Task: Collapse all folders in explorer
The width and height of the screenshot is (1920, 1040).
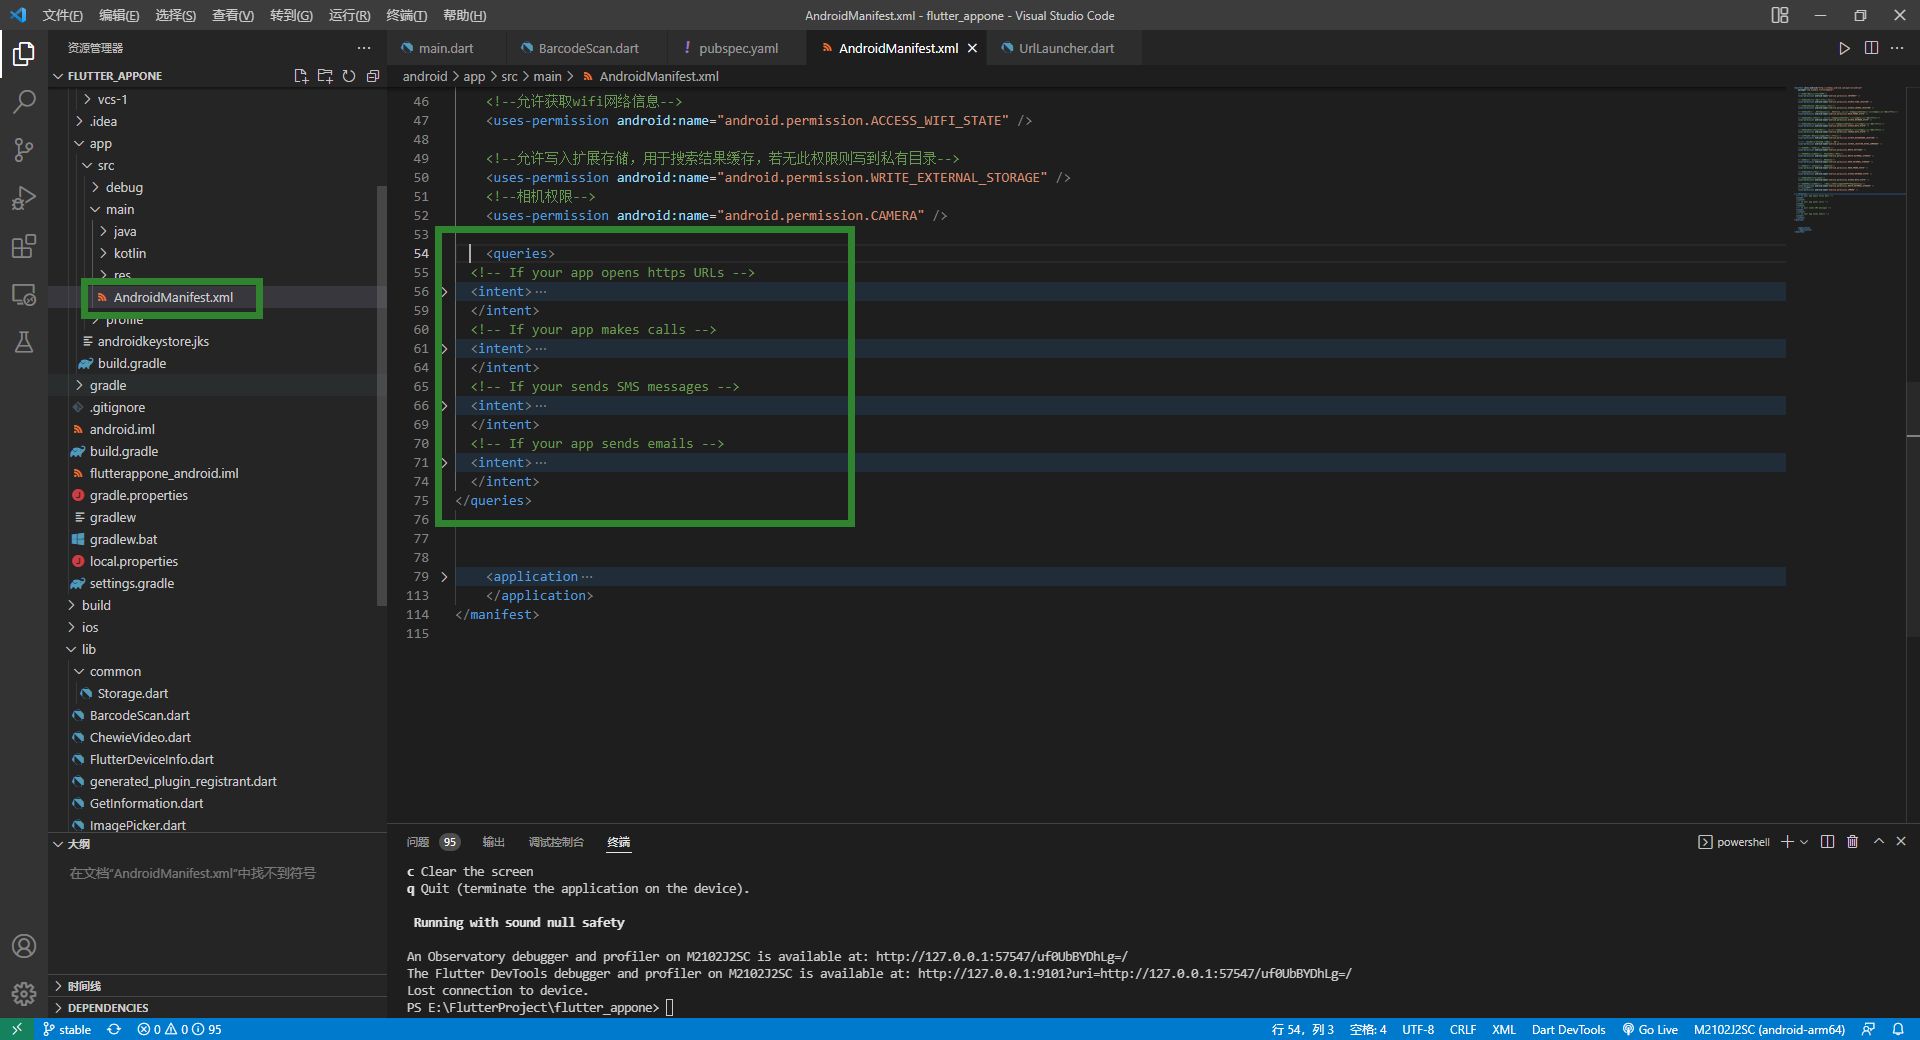Action: (x=373, y=76)
